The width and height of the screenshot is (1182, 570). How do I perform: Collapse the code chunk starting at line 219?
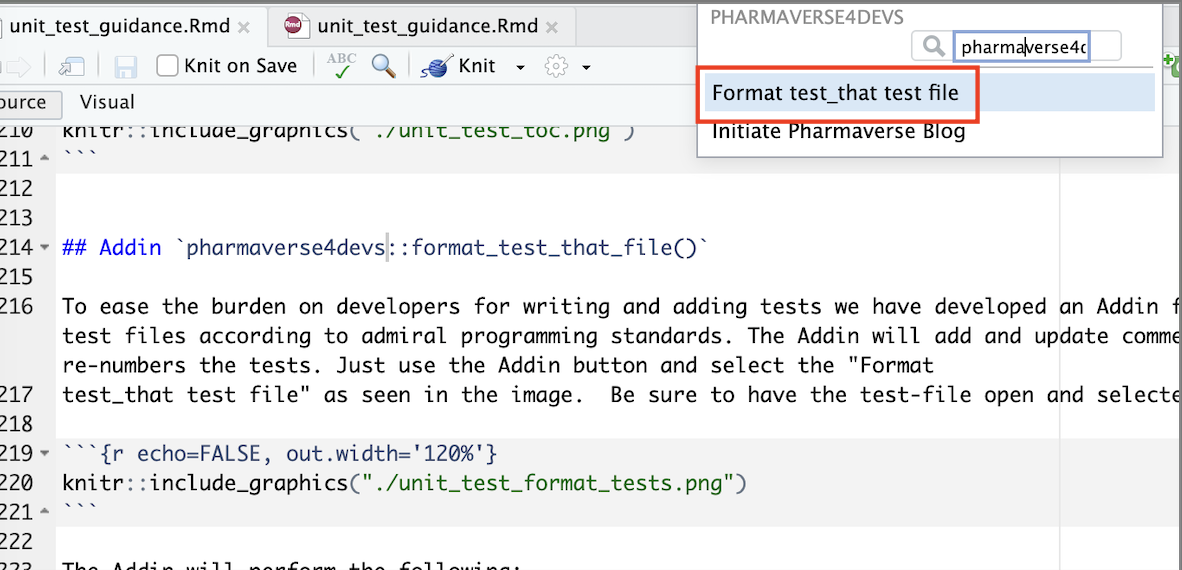(x=44, y=455)
